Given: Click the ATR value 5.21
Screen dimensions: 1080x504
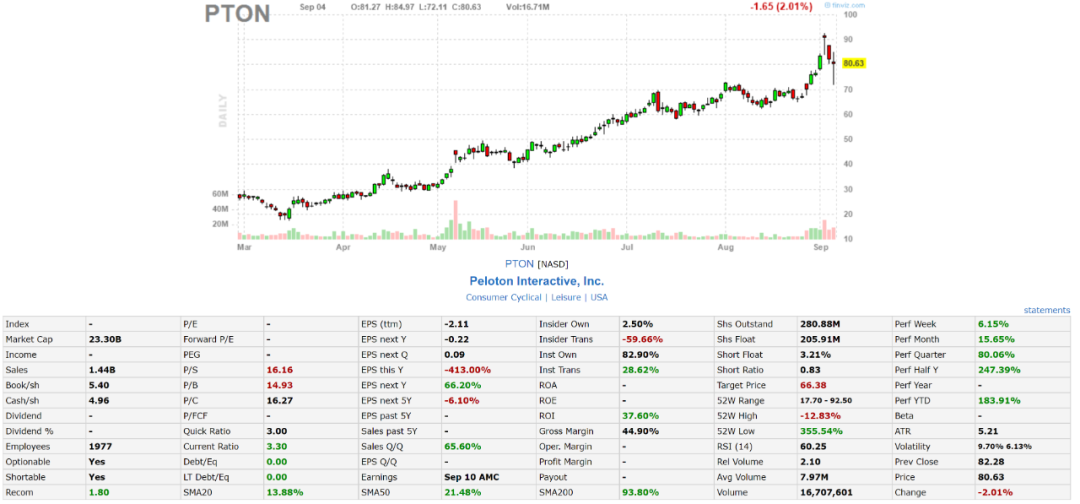Looking at the screenshot, I should pos(988,431).
